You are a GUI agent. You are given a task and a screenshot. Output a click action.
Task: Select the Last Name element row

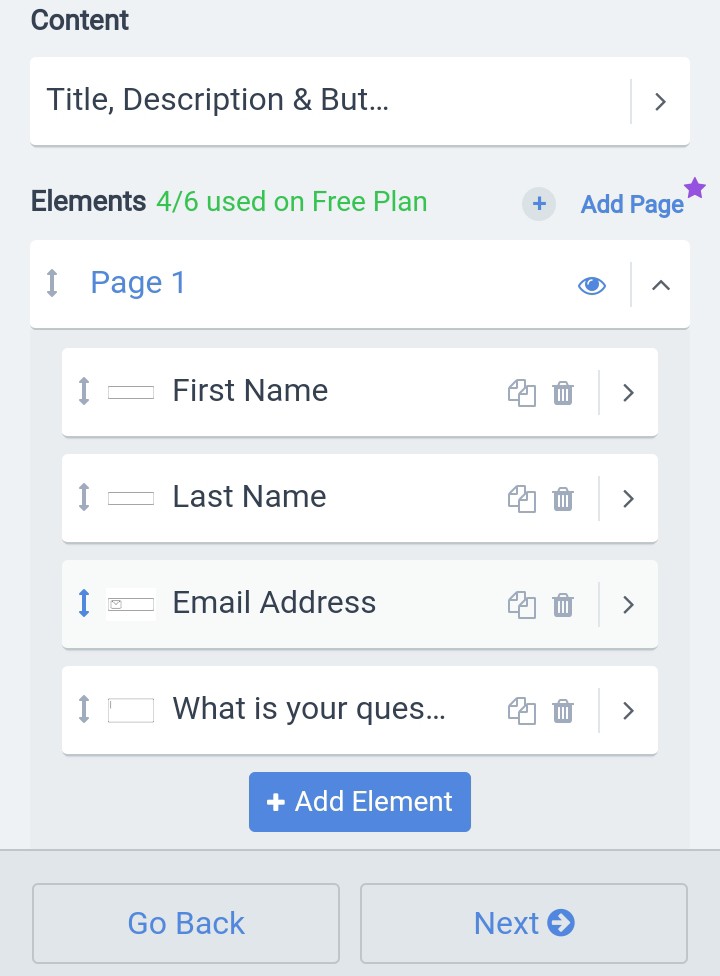click(x=300, y=498)
